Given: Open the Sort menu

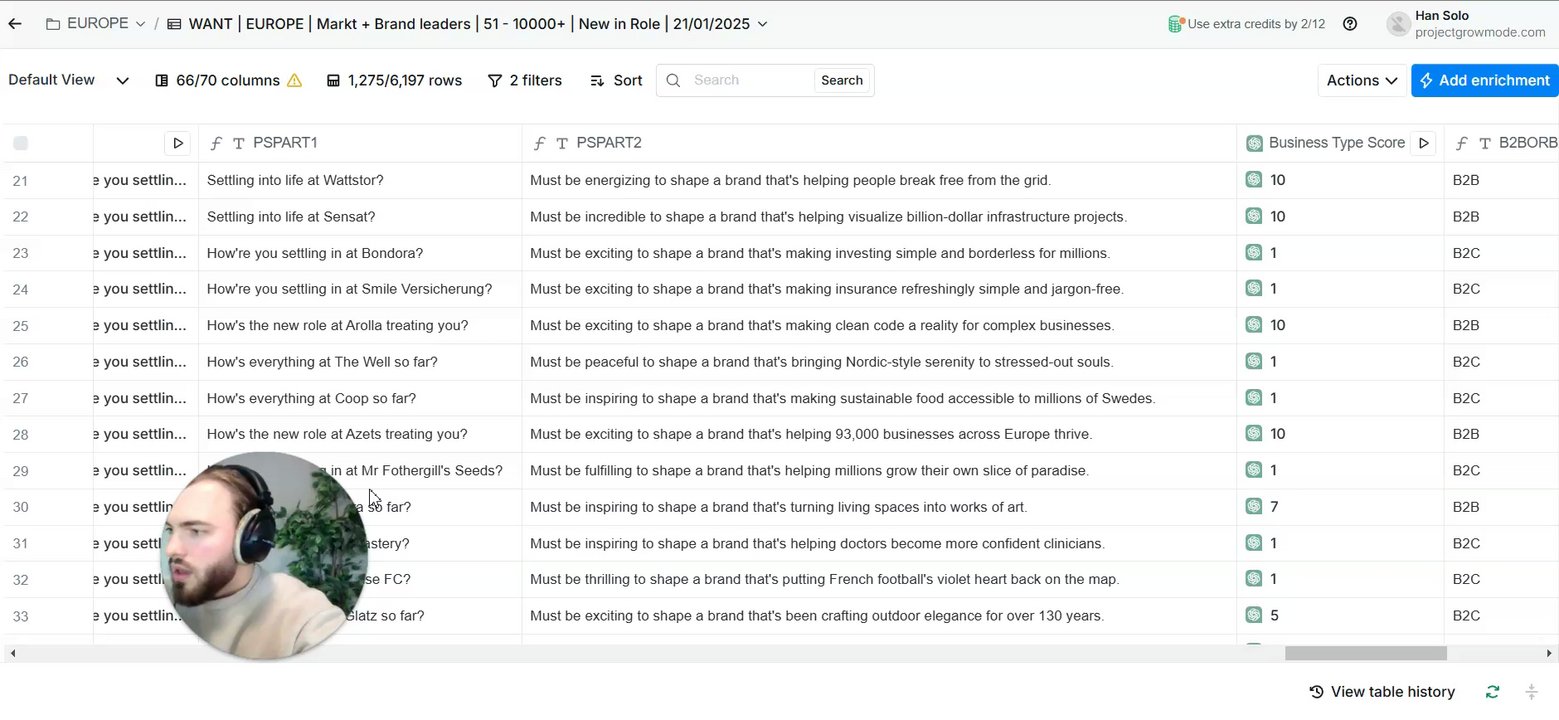Looking at the screenshot, I should coord(616,81).
